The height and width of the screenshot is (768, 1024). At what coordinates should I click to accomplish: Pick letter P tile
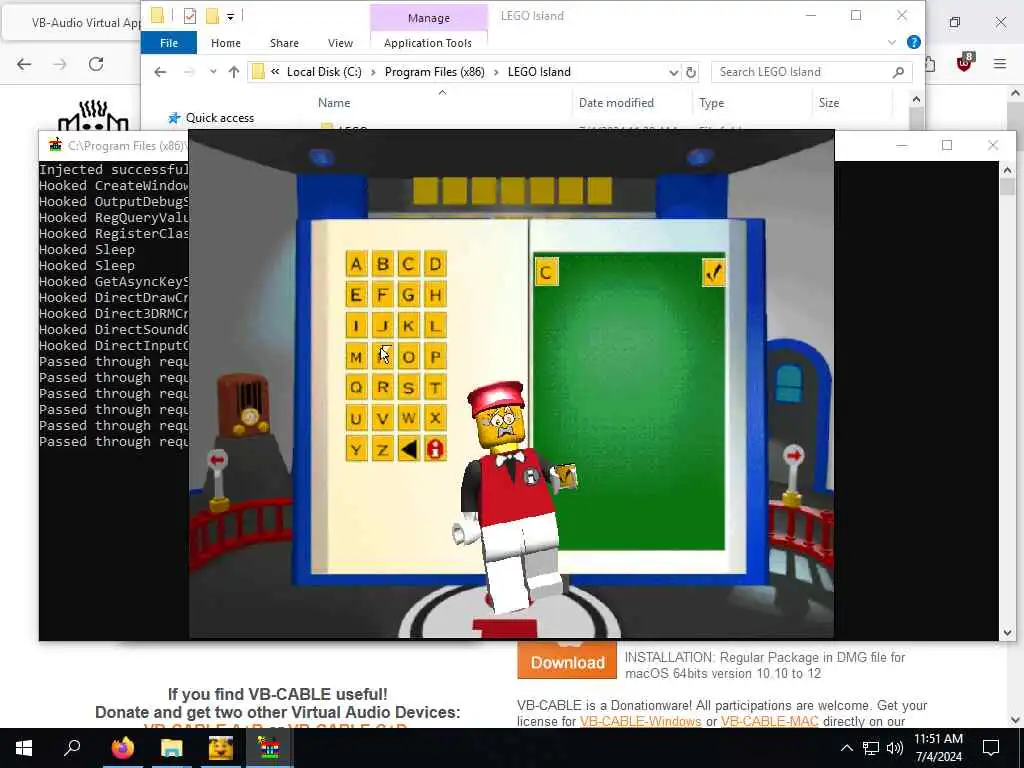click(x=435, y=357)
